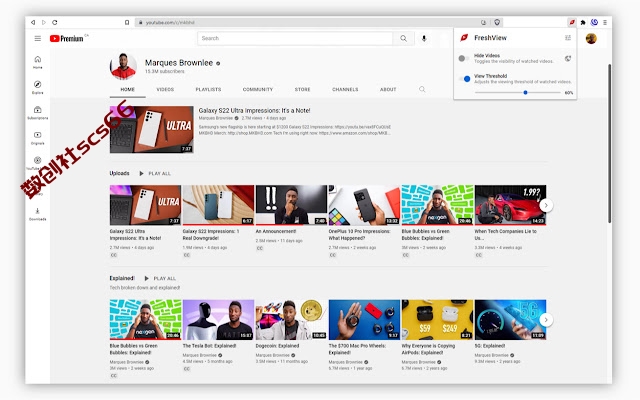Open featured video title Galaxy S22 Ultra Impressions

coord(254,111)
